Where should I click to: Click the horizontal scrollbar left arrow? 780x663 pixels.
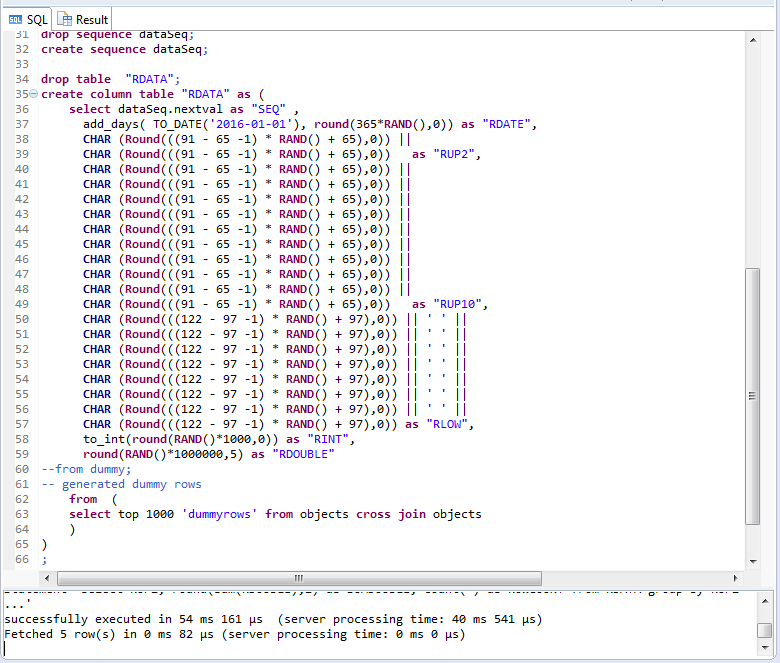[x=47, y=578]
